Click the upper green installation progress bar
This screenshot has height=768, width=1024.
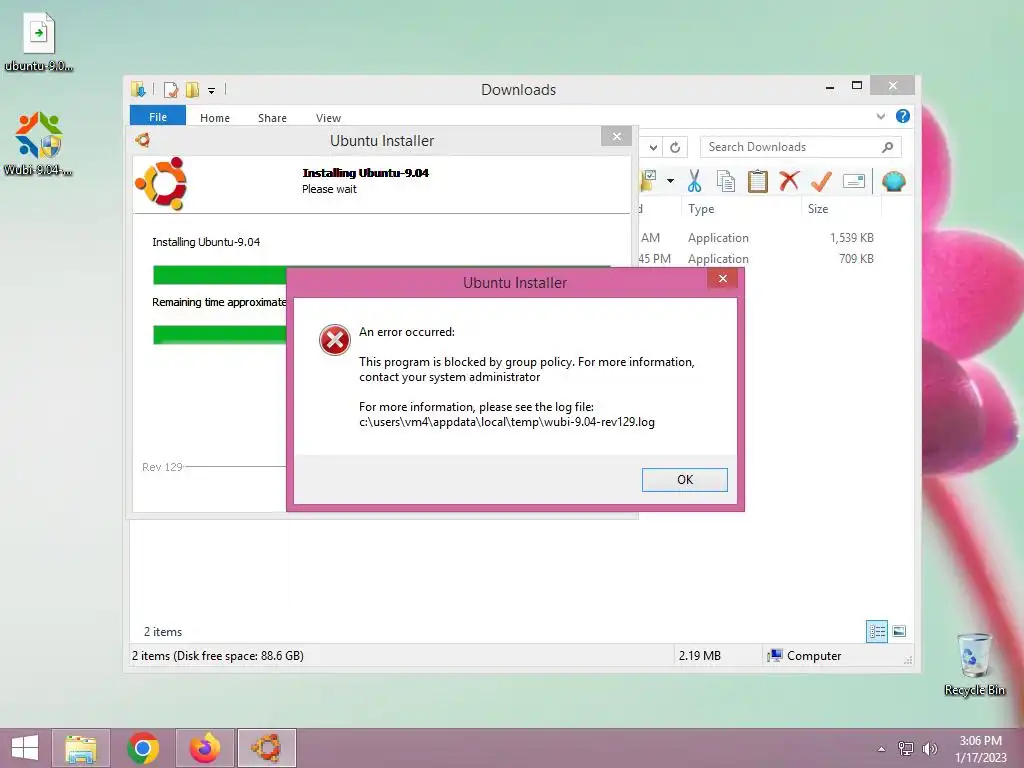click(219, 276)
